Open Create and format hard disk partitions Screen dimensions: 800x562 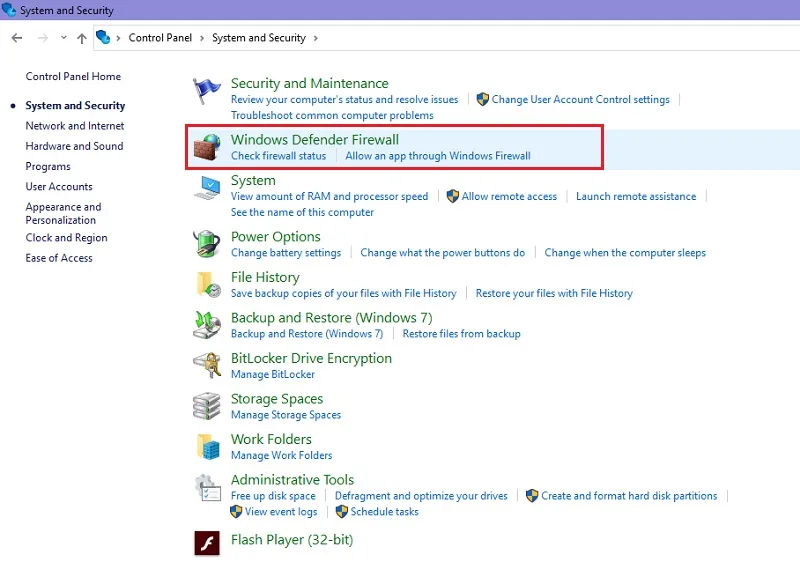[x=629, y=496]
